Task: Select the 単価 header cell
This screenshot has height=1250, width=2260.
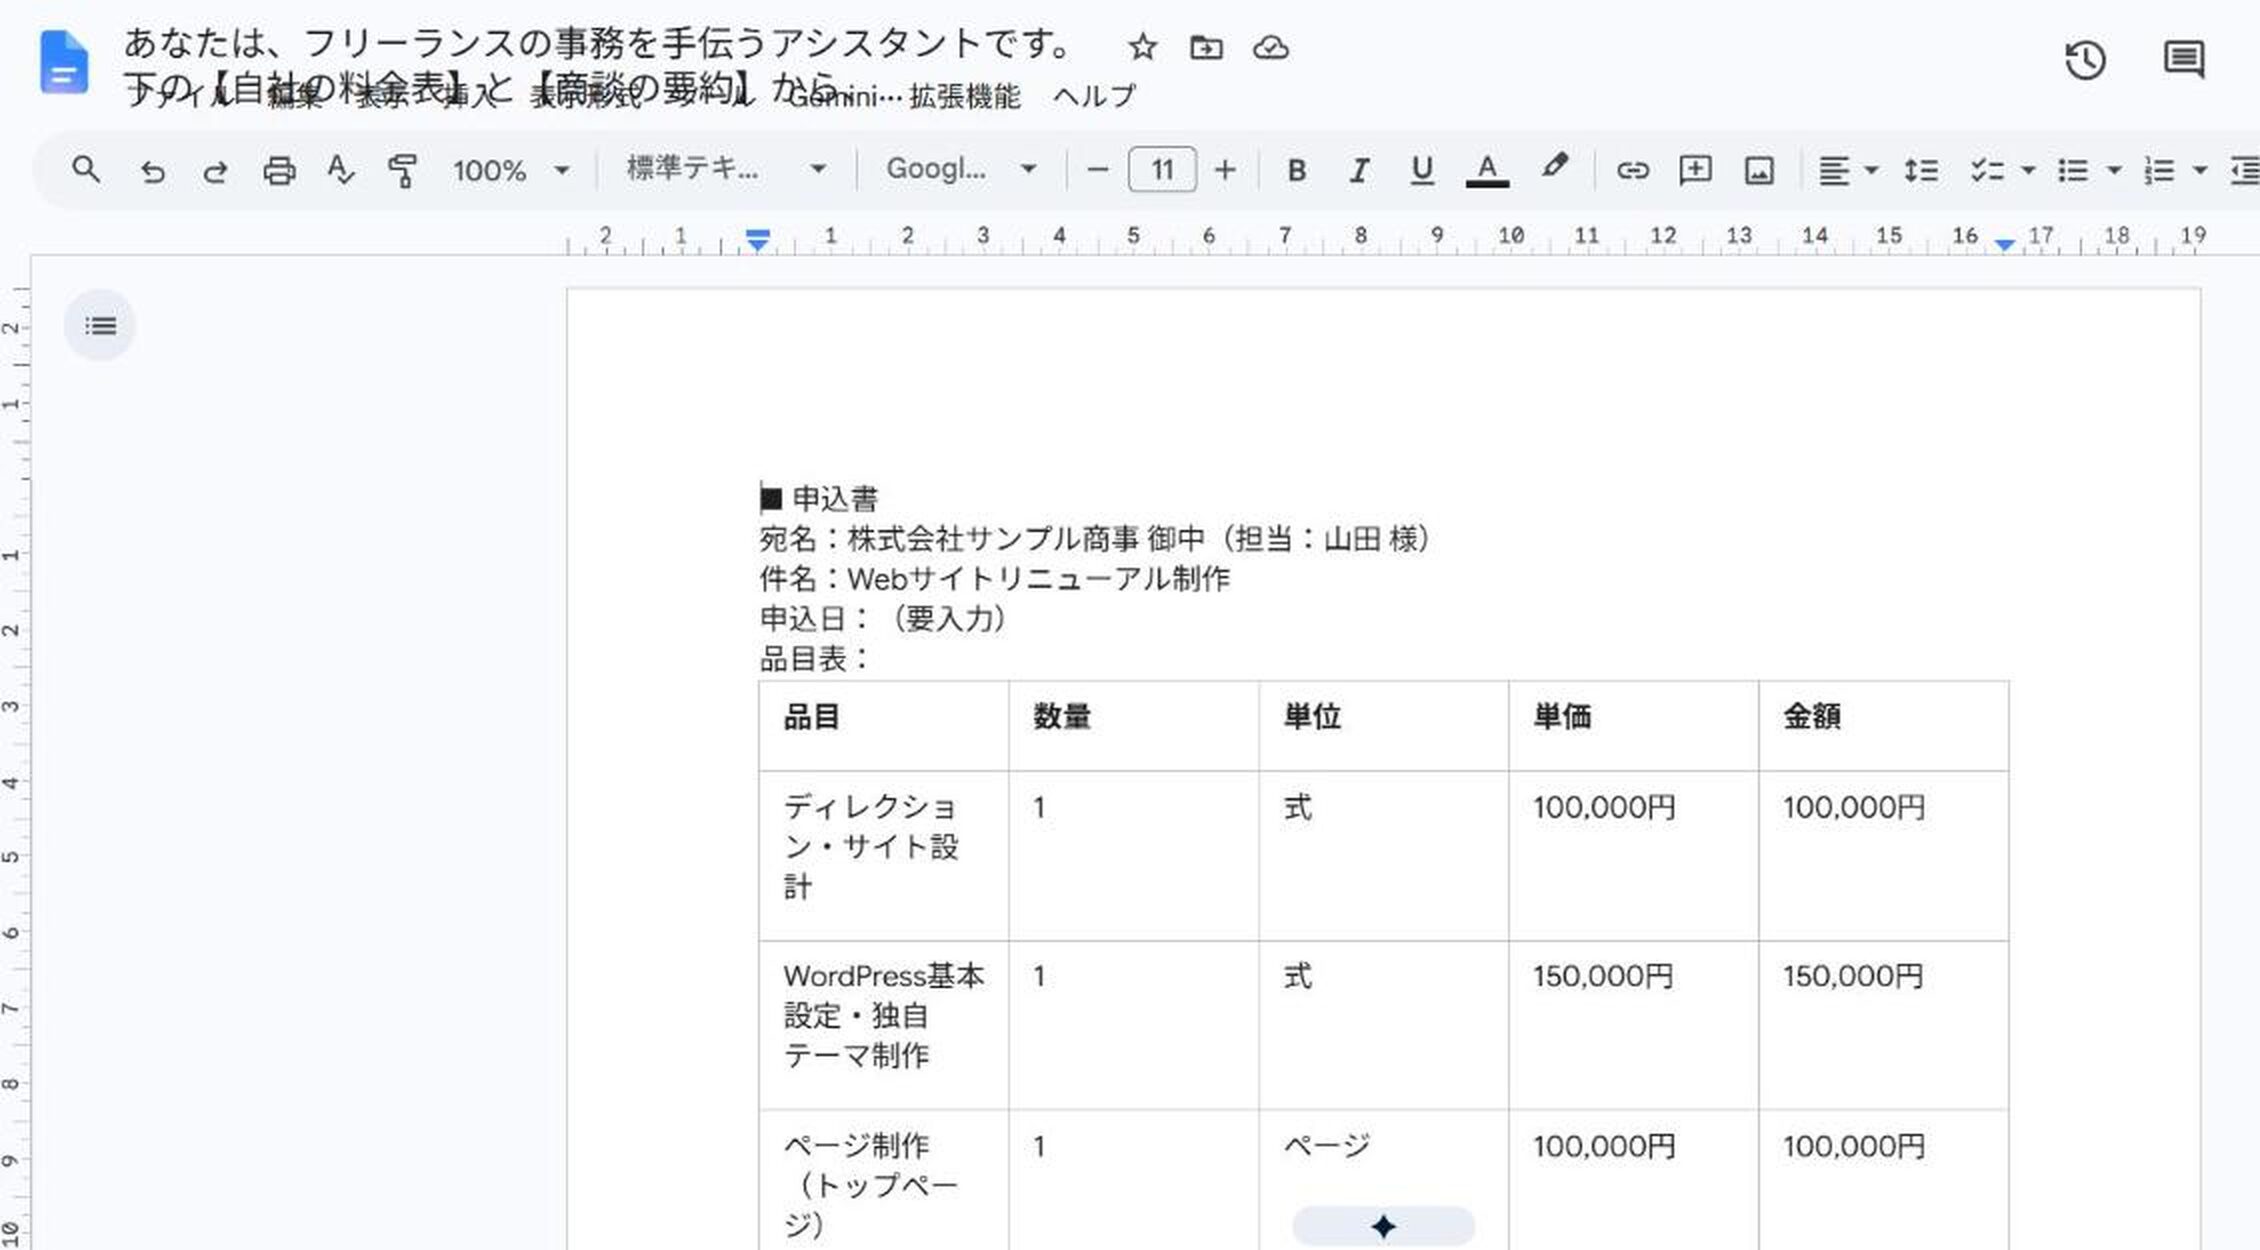Action: click(1634, 726)
